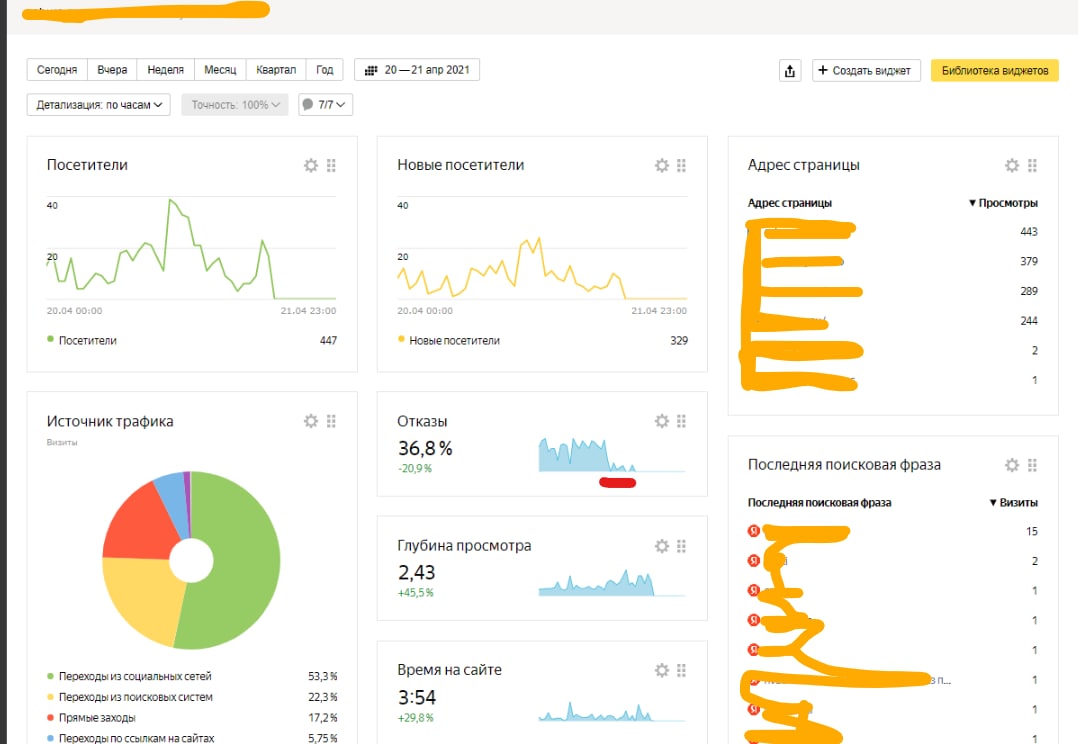This screenshot has height=744, width=1078.
Task: Click the 289 views value
Action: coord(1028,291)
